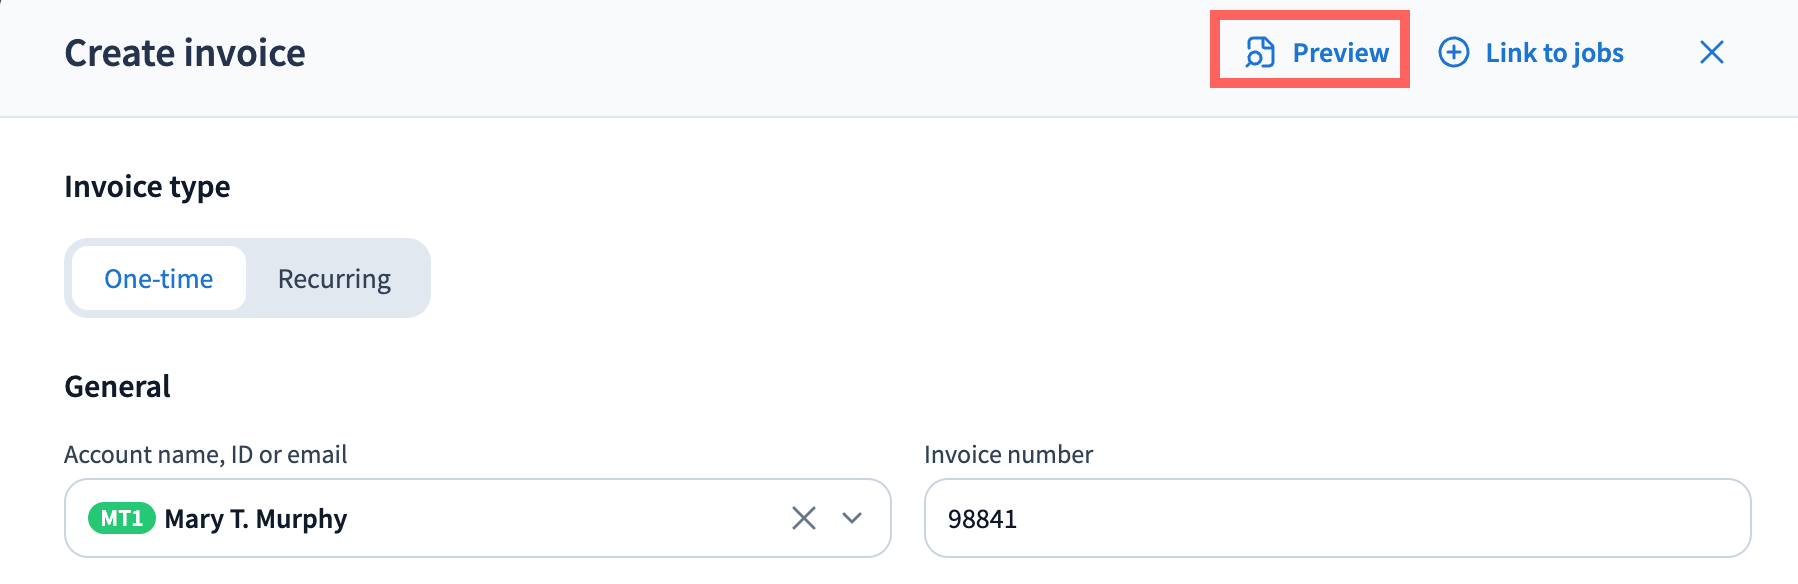
Task: Click the plus-circle icon beside Link to jobs
Action: (1453, 52)
